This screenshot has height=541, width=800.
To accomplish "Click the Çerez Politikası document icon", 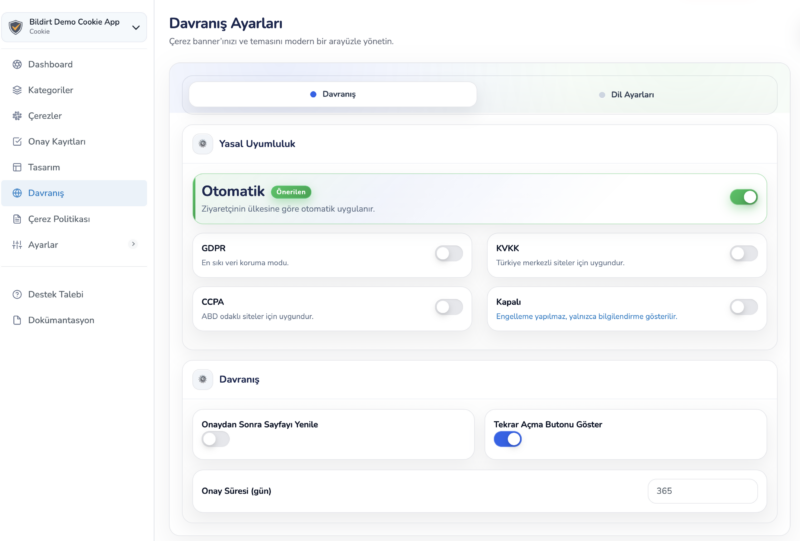I will pos(17,219).
